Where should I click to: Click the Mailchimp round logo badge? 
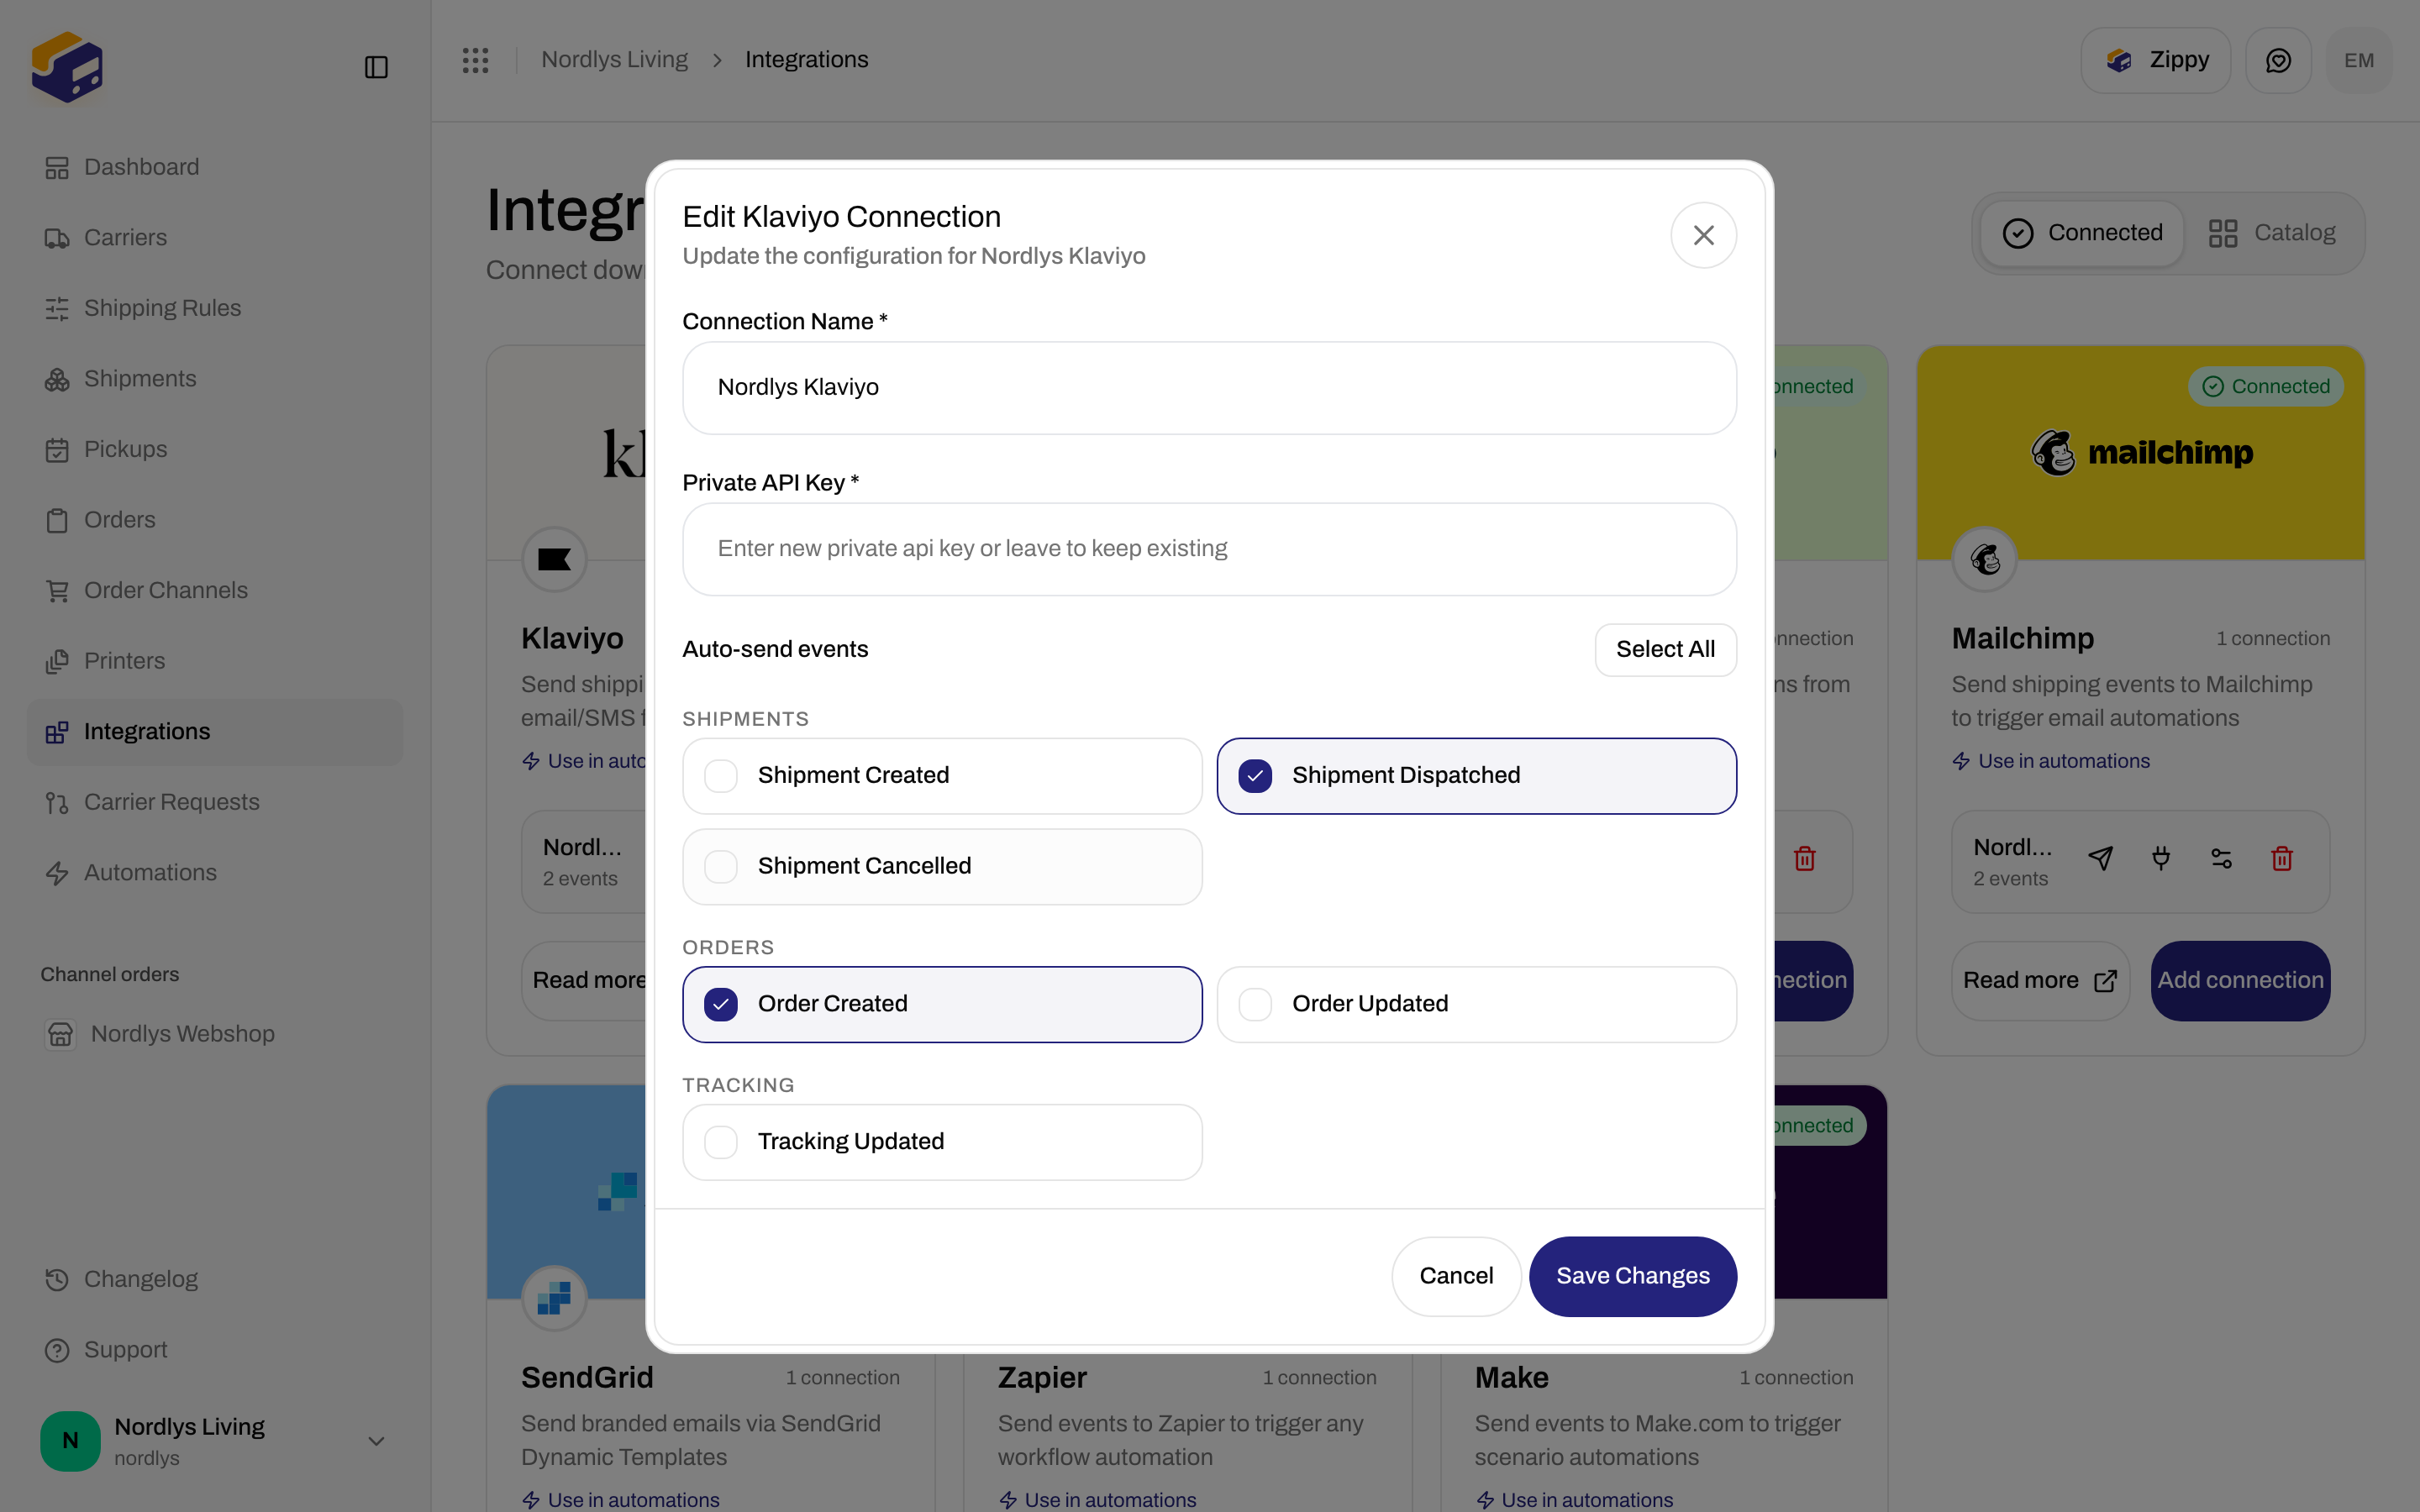click(1985, 559)
